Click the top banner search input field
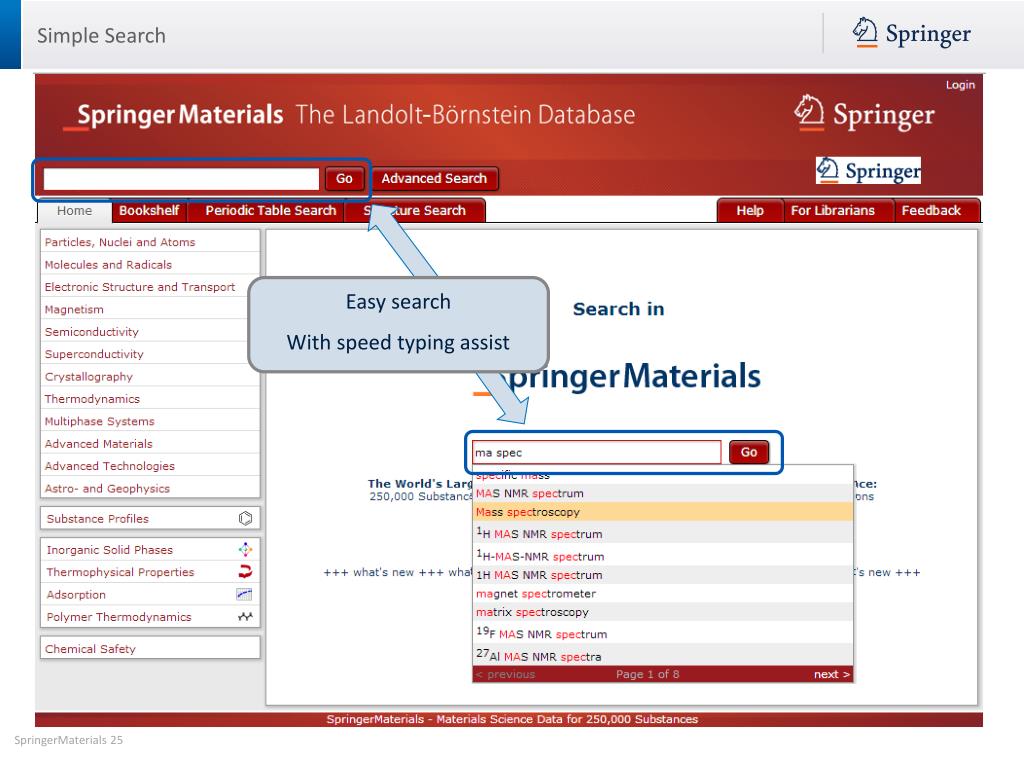Viewport: 1024px width, 768px height. pyautogui.click(x=181, y=179)
